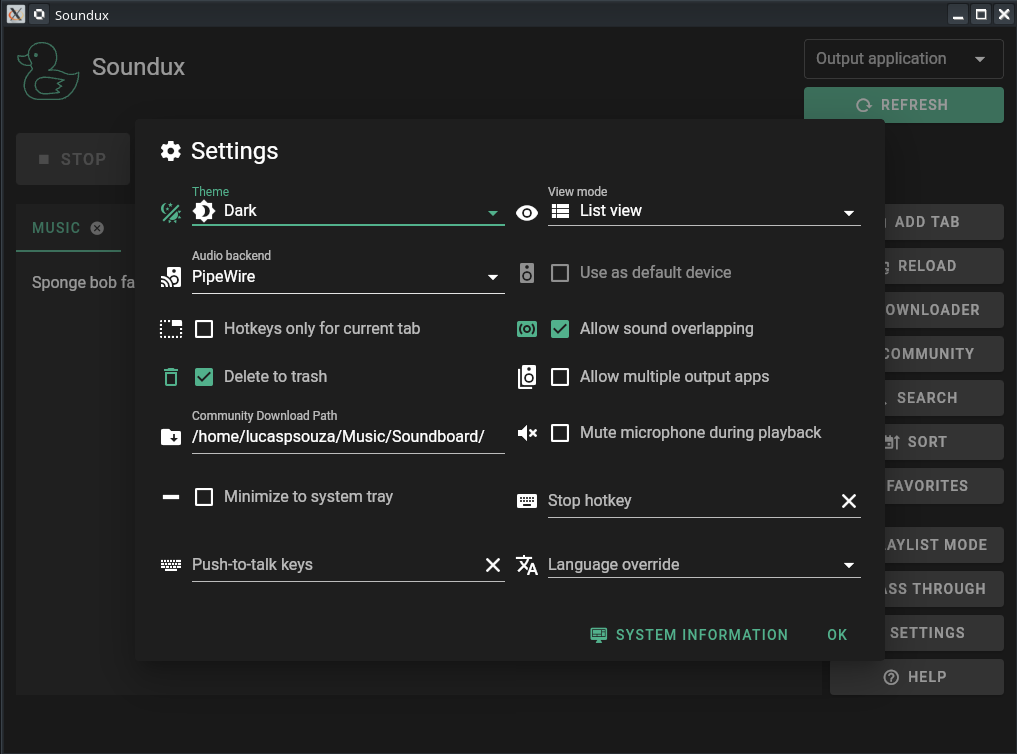Viewport: 1017px width, 754px height.
Task: Open the Audio backend dropdown showing PipeWire
Action: point(348,277)
